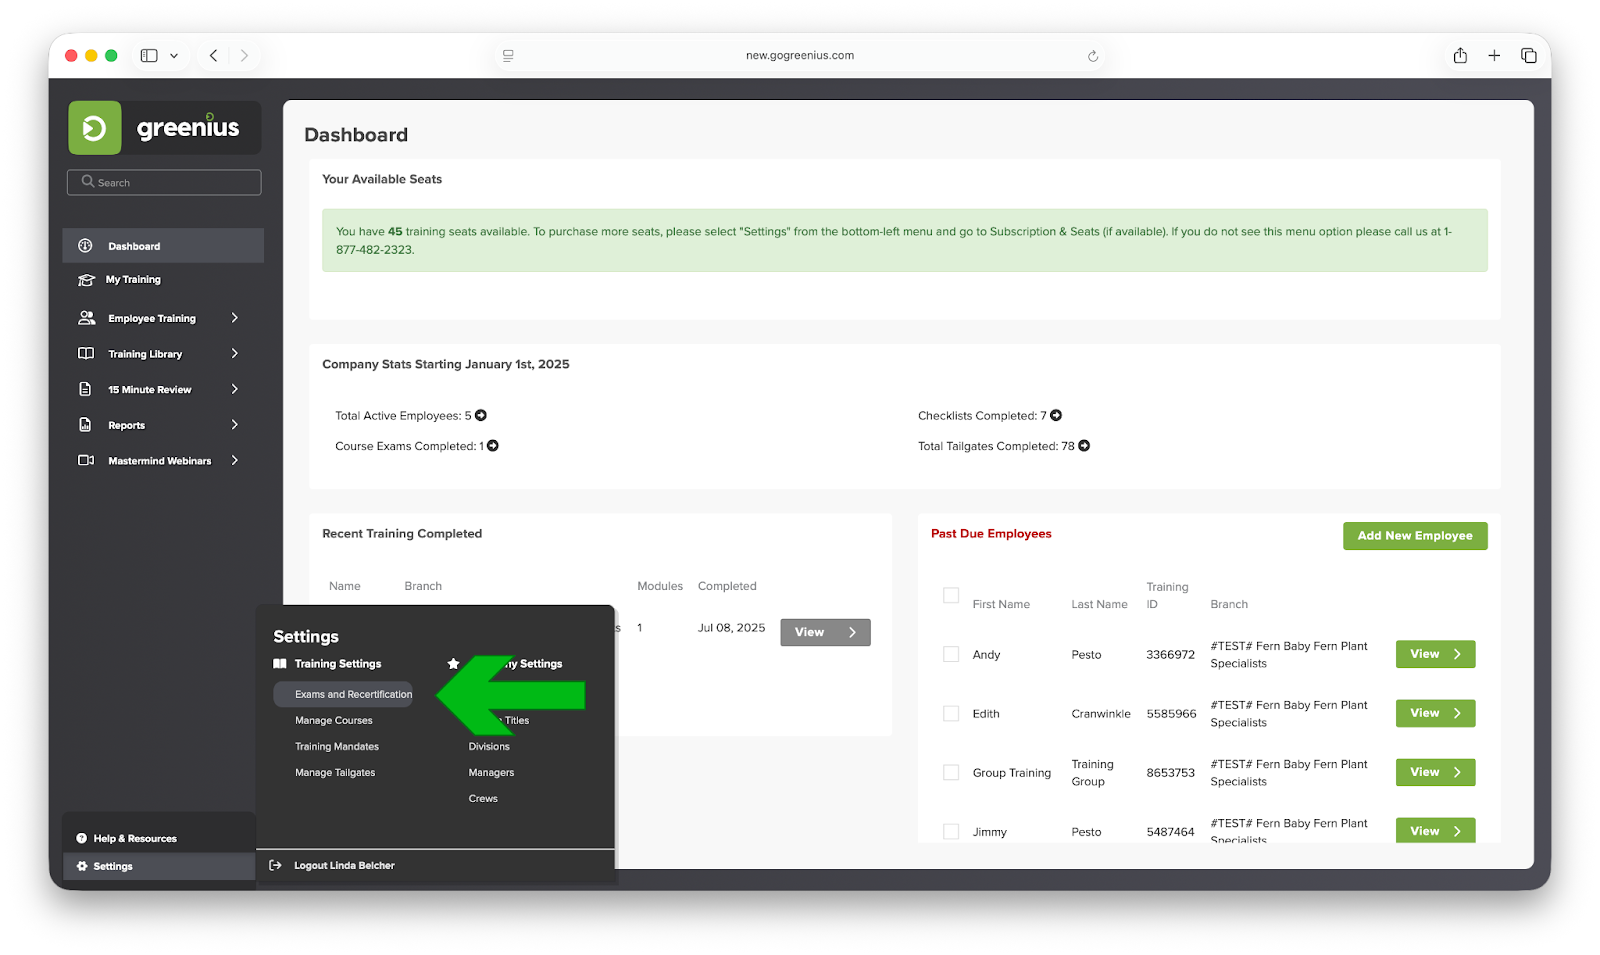Click arrow icon next to Total Tailgates Completed
Screen dimensions: 1600x955
pos(1084,446)
